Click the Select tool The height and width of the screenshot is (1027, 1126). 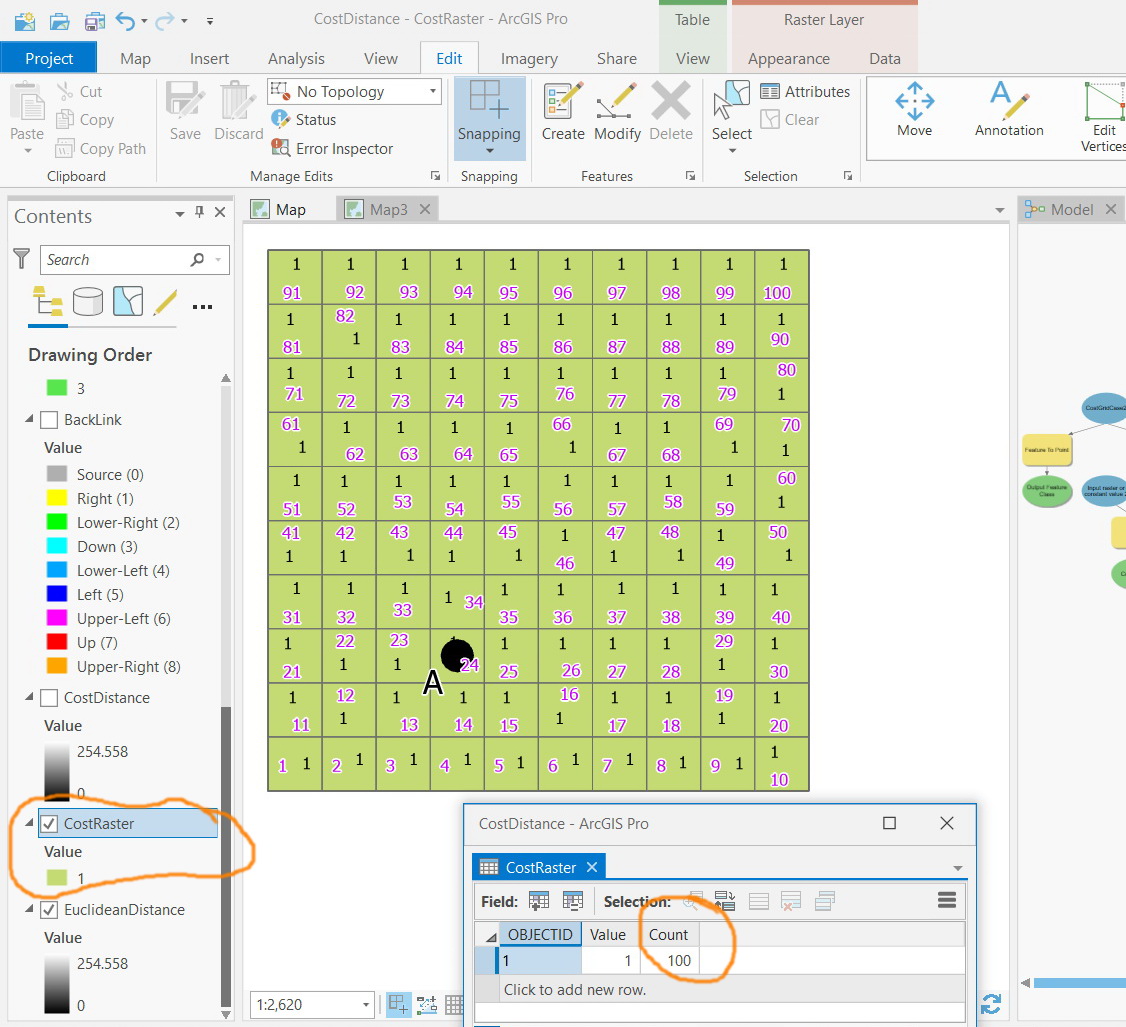click(x=732, y=111)
